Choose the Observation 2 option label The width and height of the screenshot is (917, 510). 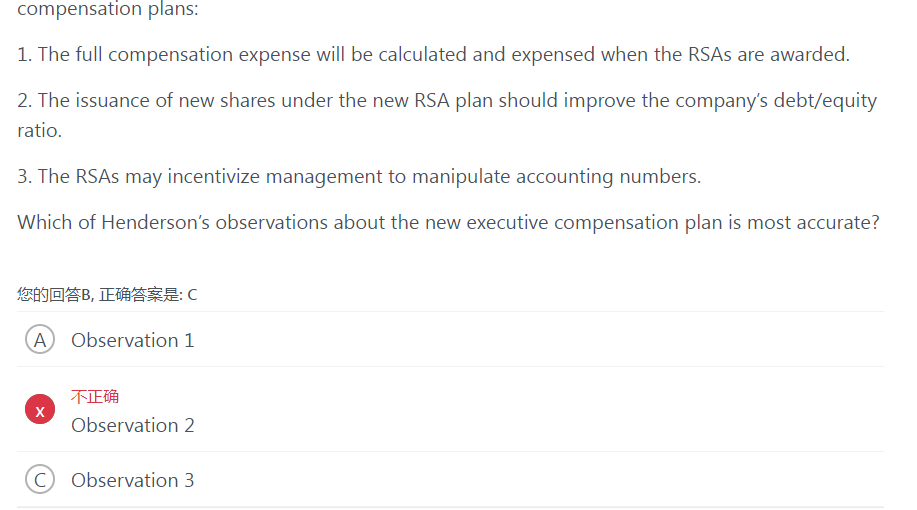133,425
